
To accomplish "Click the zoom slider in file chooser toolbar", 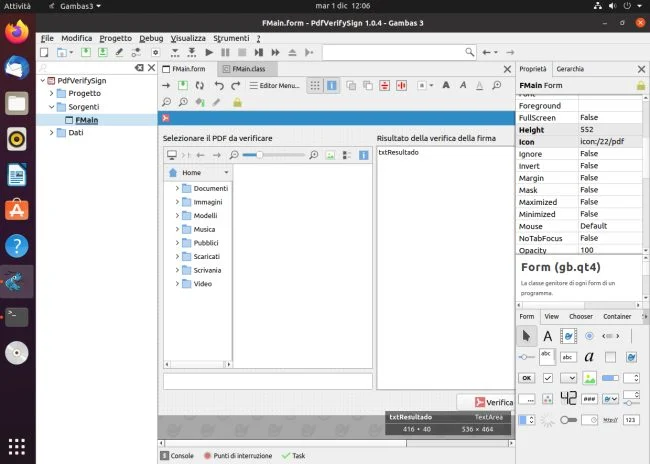I will (x=273, y=155).
